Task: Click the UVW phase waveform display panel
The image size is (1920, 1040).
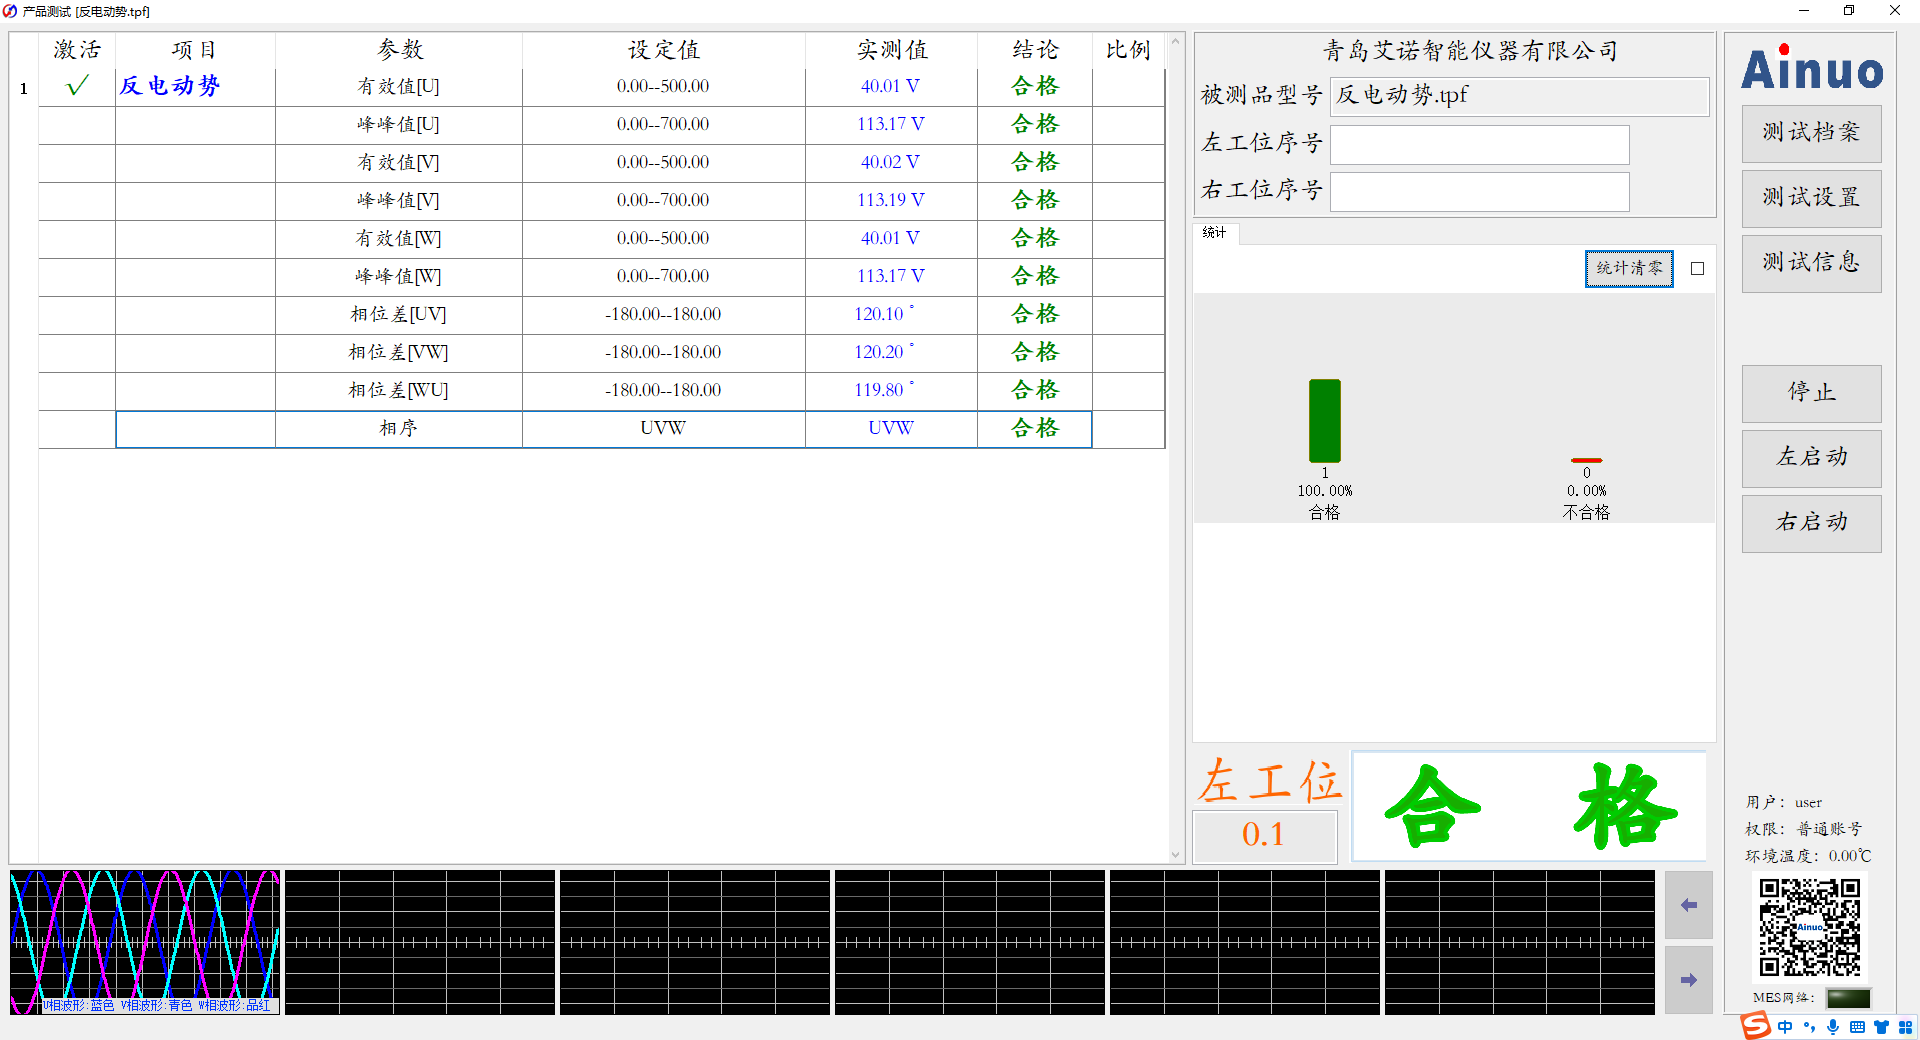Action: click(143, 940)
